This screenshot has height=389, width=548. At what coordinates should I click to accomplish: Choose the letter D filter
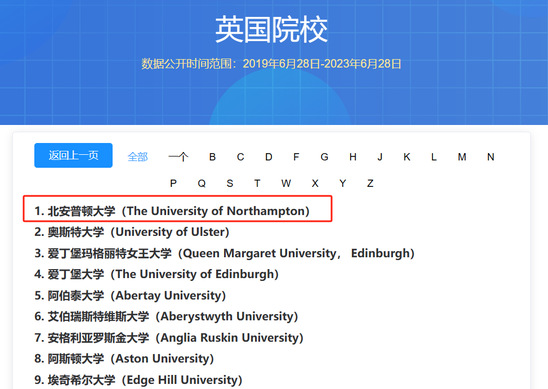click(x=268, y=157)
